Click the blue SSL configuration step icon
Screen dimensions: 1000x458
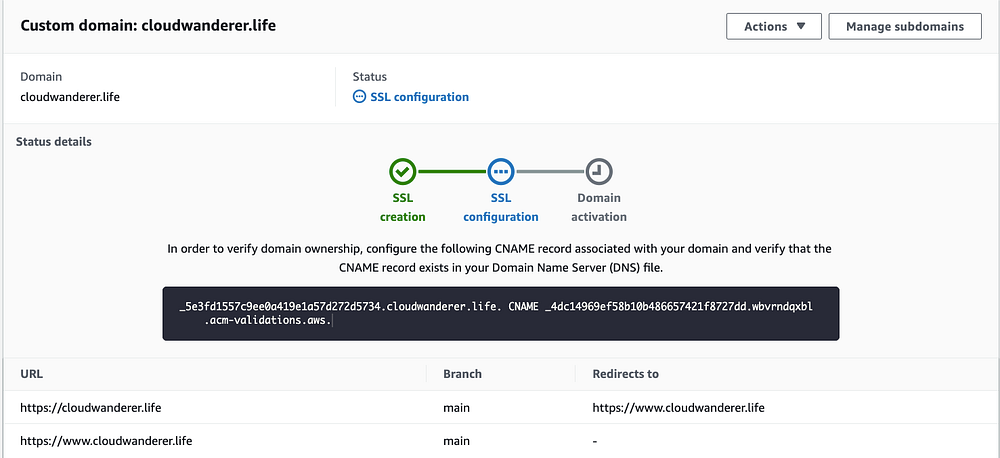[x=501, y=172]
